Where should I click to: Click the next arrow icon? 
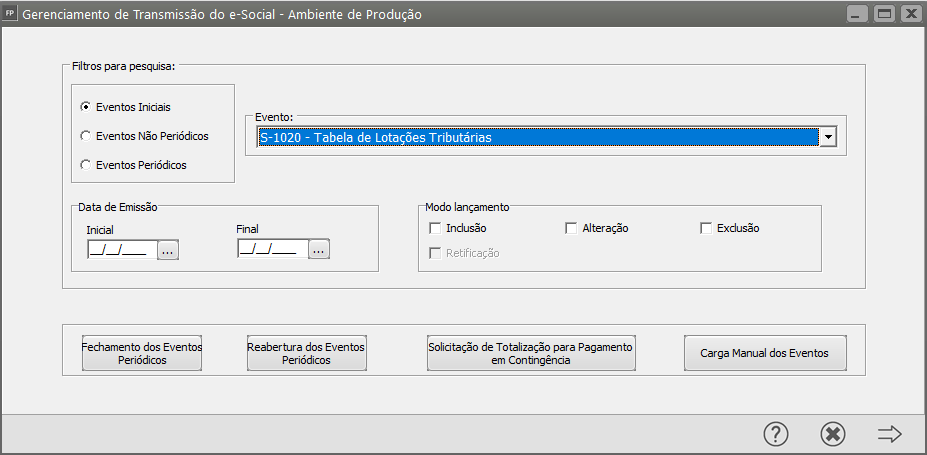(889, 434)
